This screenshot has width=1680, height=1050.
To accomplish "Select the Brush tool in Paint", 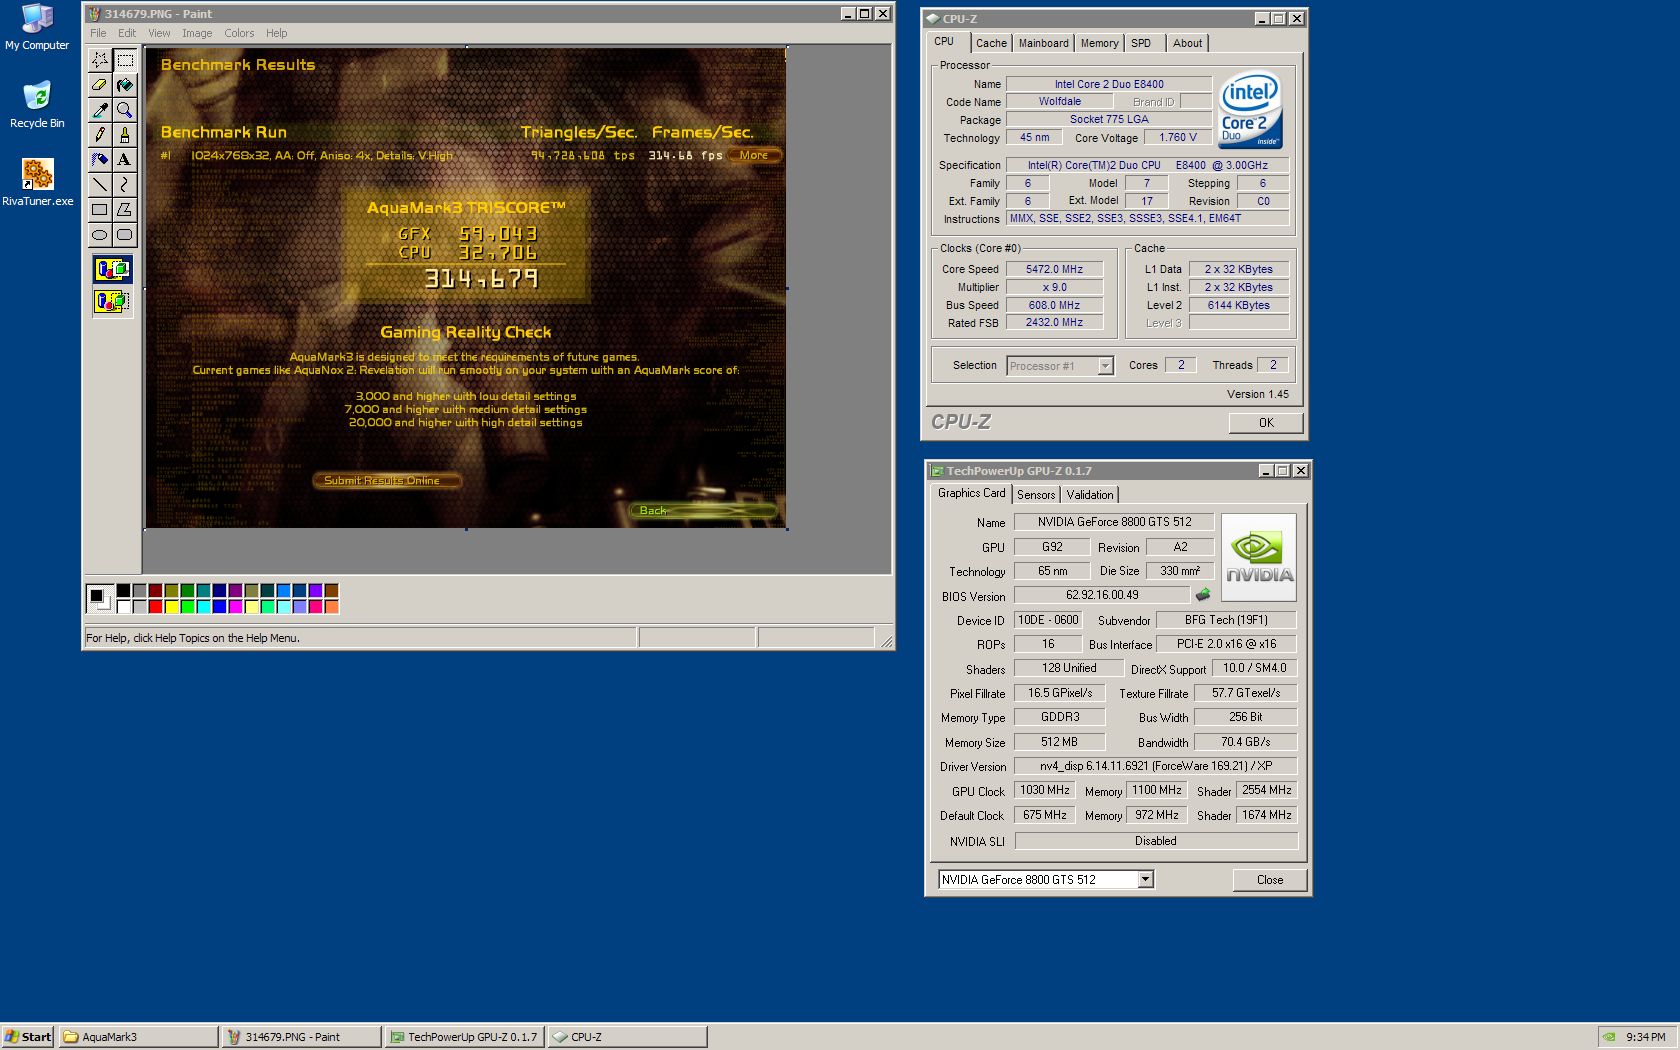I will [x=125, y=135].
